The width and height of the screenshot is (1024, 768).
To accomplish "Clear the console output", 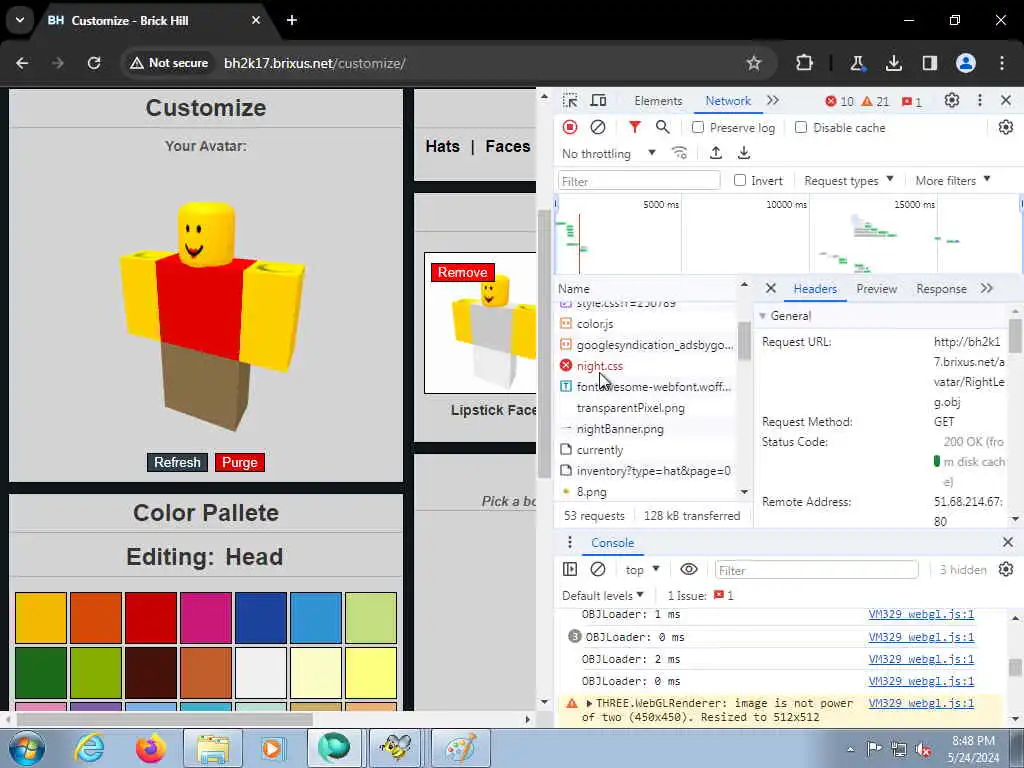I will click(x=598, y=569).
